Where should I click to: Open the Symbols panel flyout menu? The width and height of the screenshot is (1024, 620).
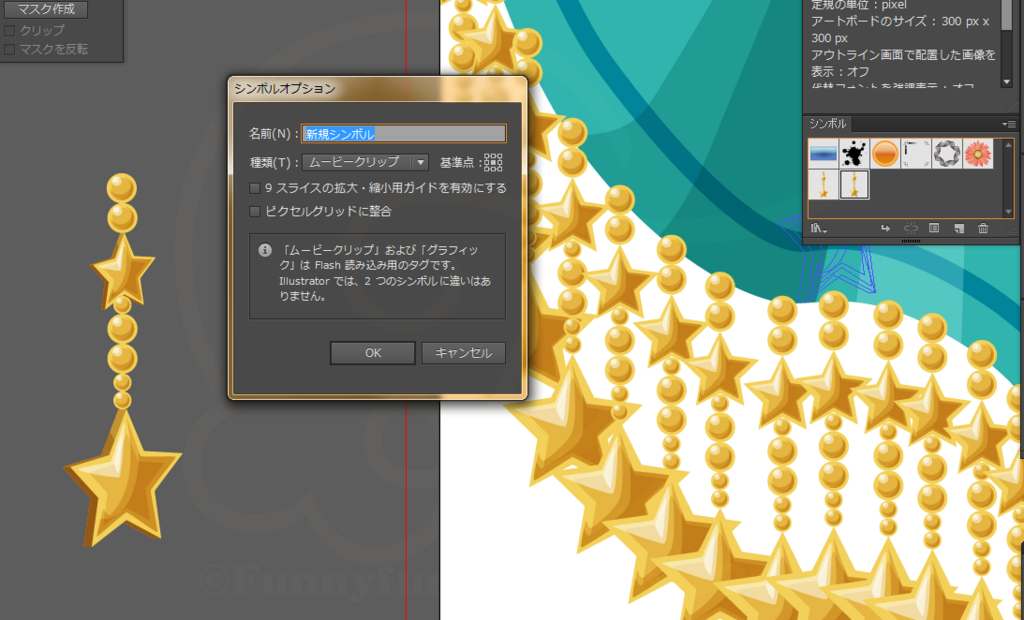(x=1009, y=123)
